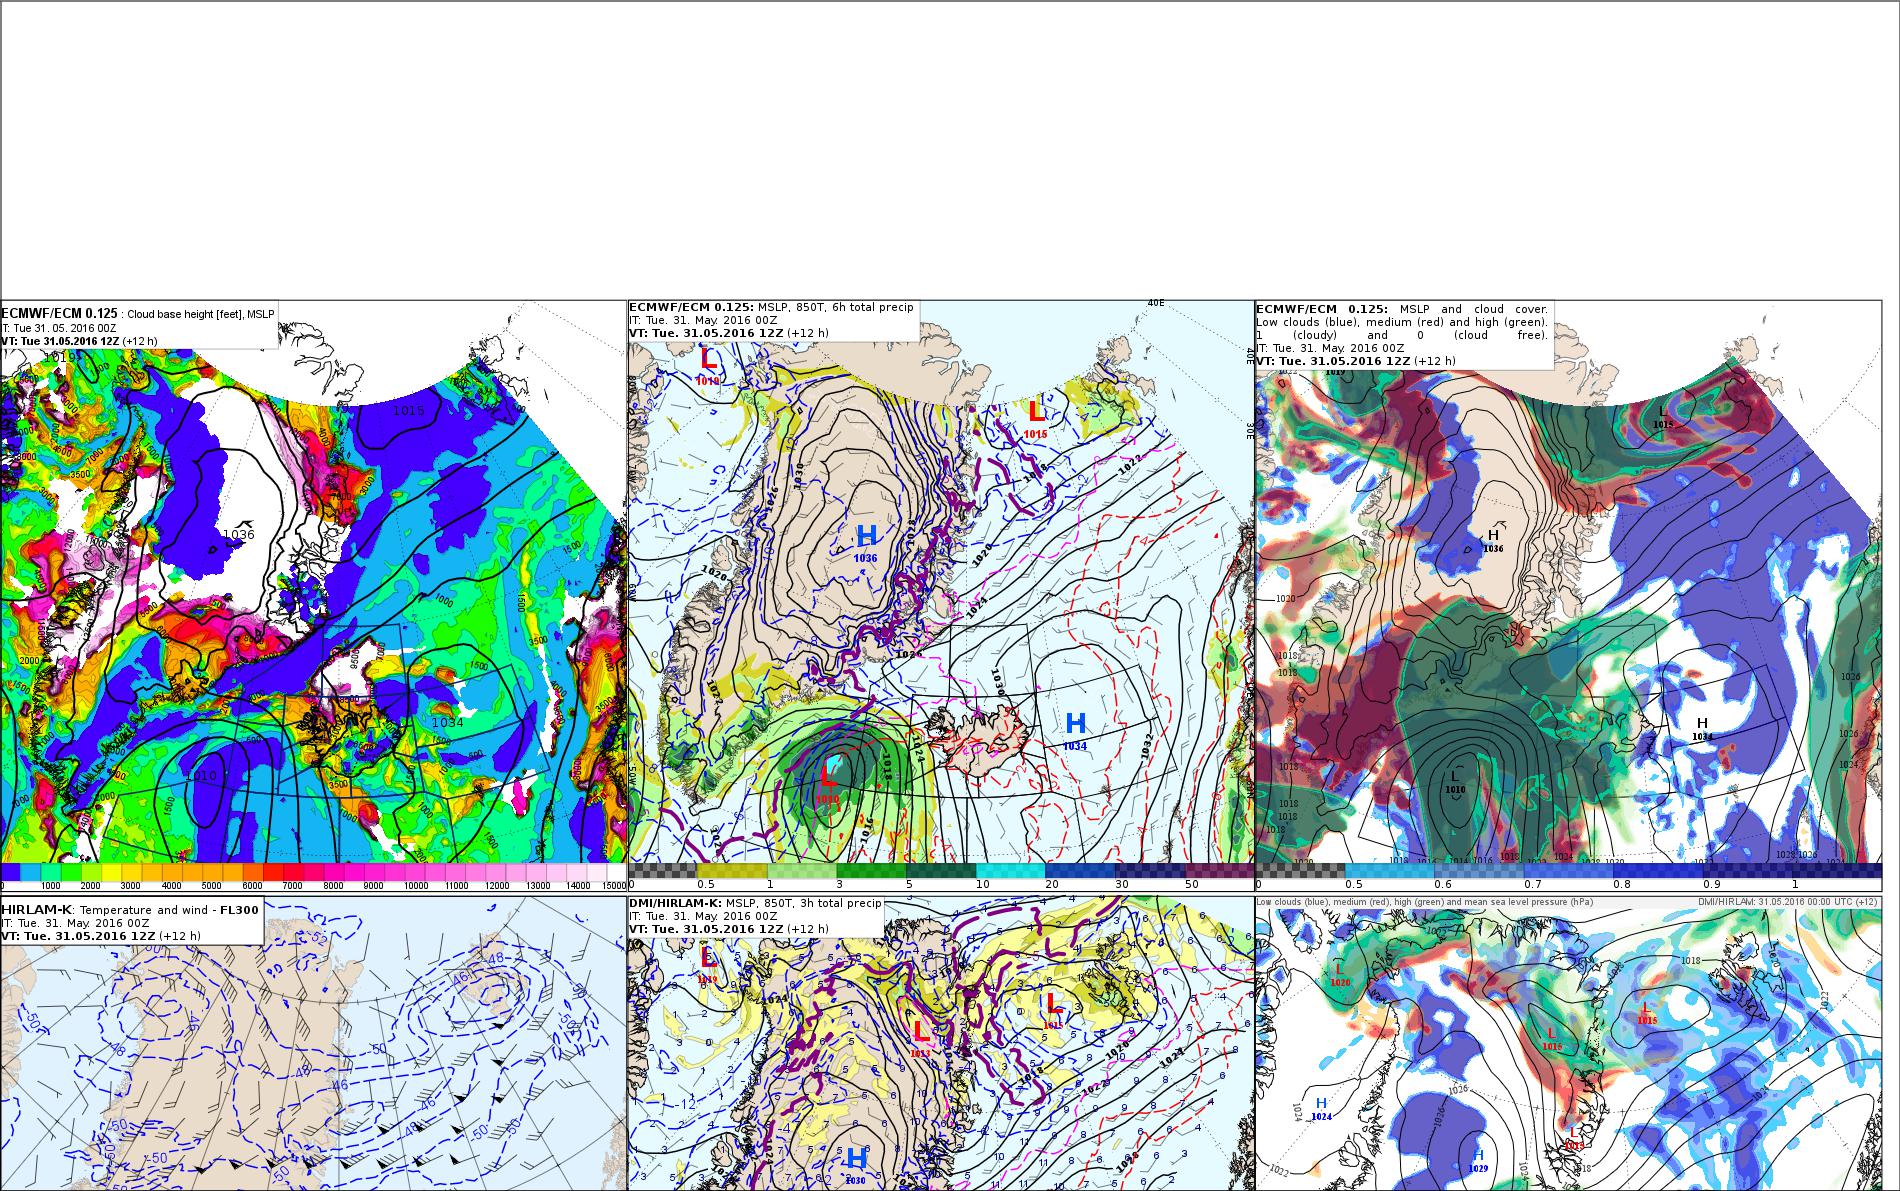Open the ECMWF 6h total precip map
Viewport: 1900px width, 1191px height.
coord(940,595)
